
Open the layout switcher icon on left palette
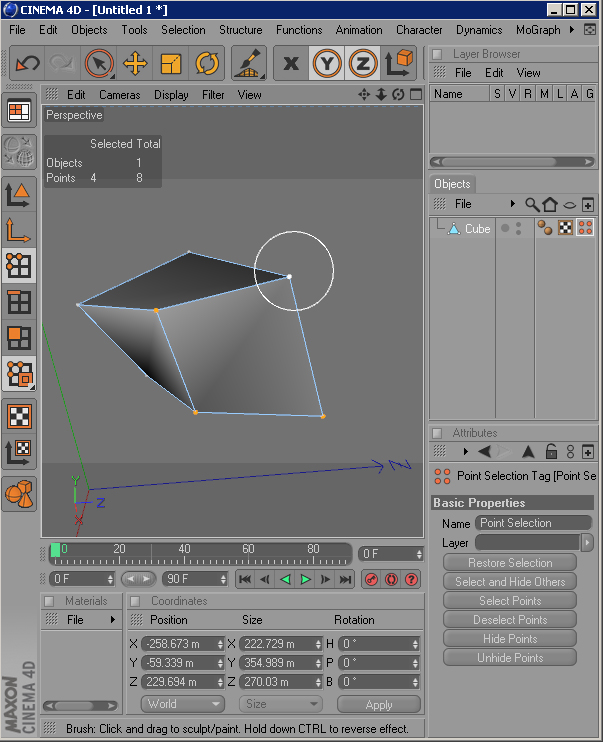tap(19, 111)
